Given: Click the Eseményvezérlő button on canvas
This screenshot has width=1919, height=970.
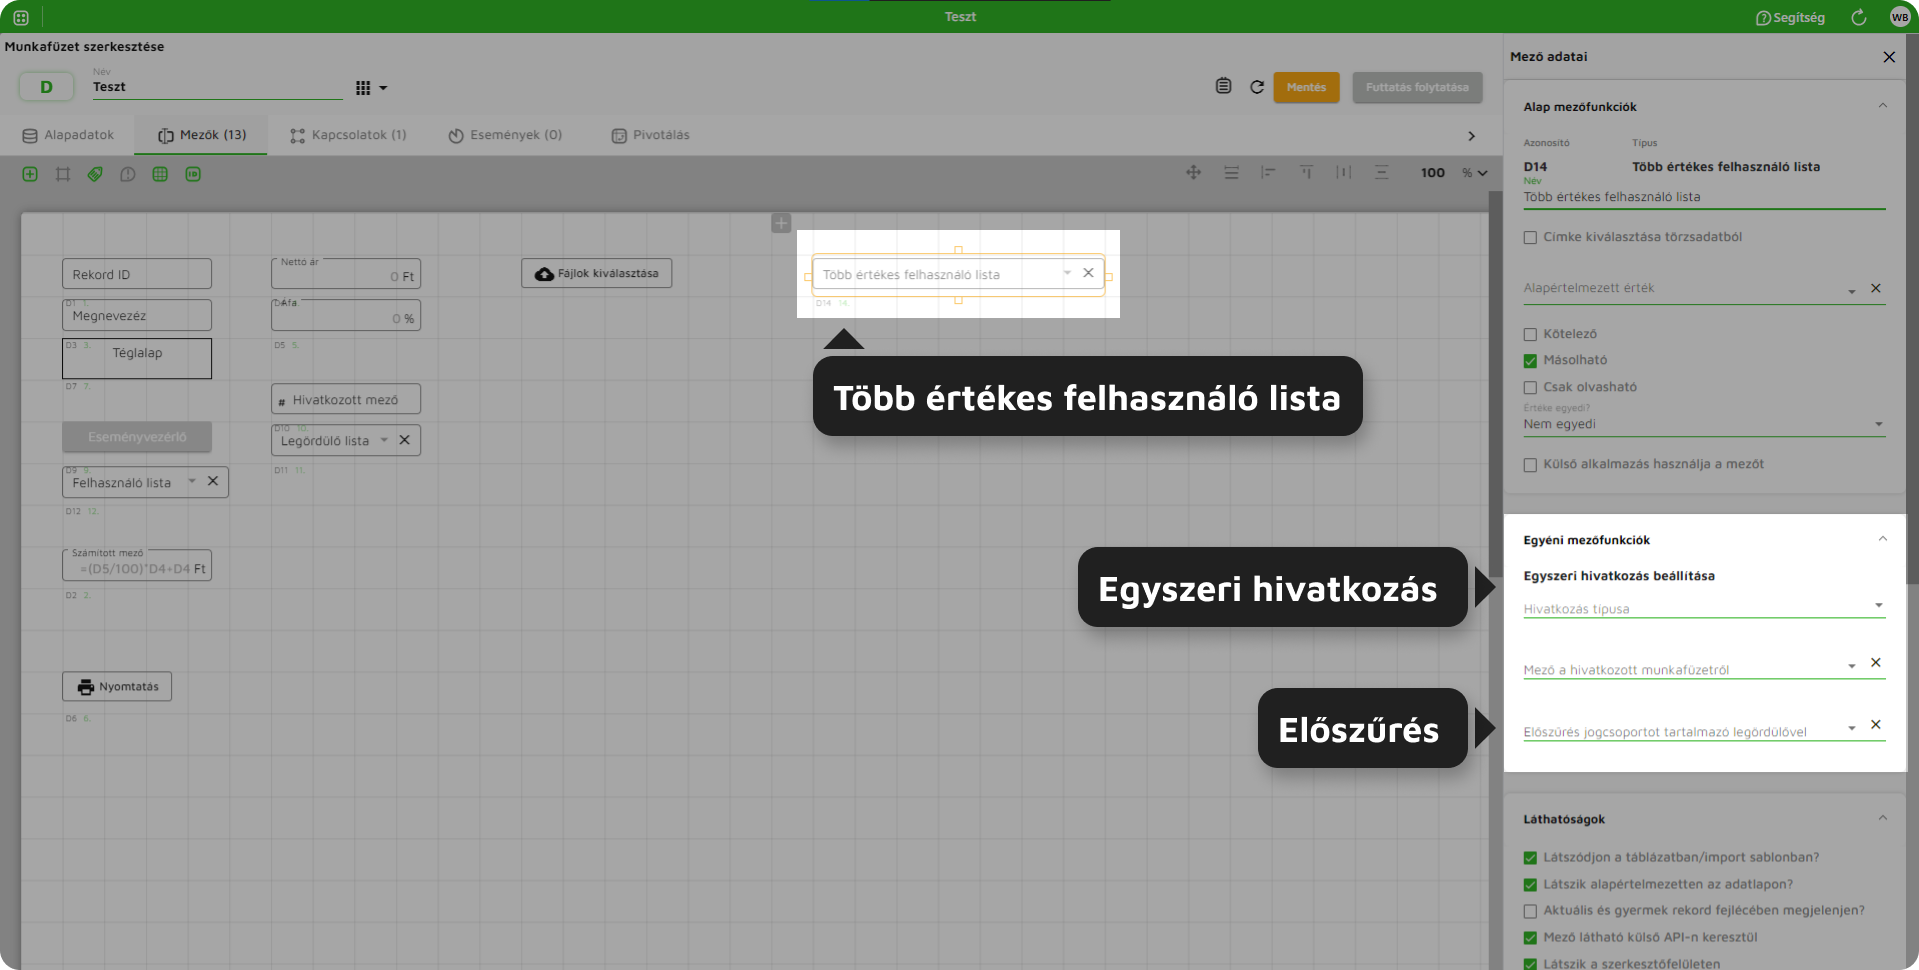Looking at the screenshot, I should (137, 437).
